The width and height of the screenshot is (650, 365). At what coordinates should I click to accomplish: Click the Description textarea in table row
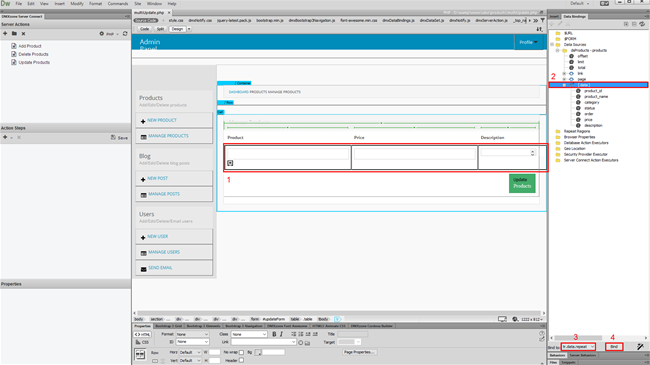(x=508, y=152)
